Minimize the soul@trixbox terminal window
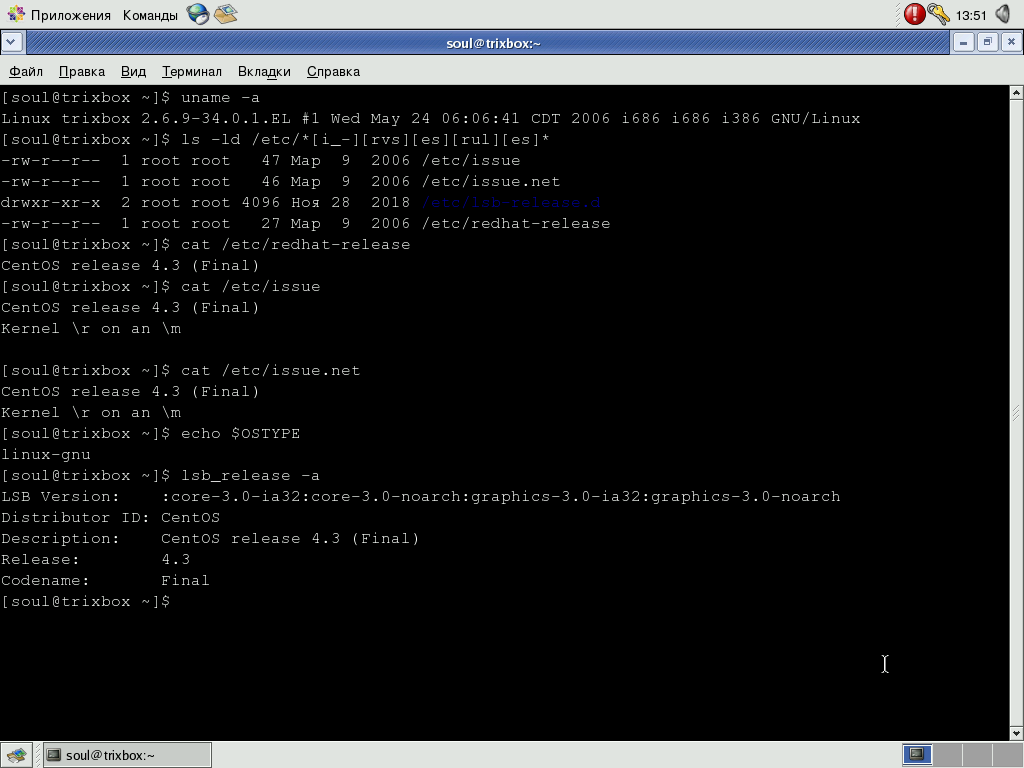The height and width of the screenshot is (768, 1024). coord(963,42)
